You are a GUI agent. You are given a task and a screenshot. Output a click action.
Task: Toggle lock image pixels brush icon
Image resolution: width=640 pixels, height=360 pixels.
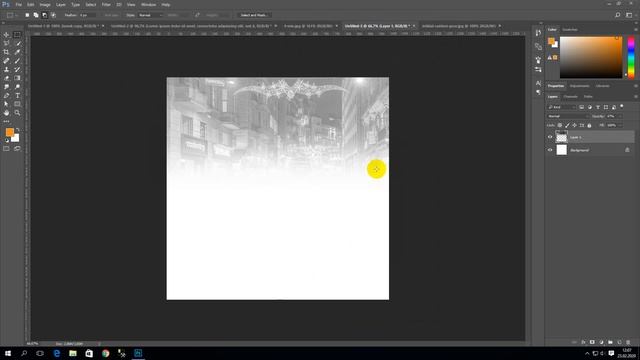[567, 125]
